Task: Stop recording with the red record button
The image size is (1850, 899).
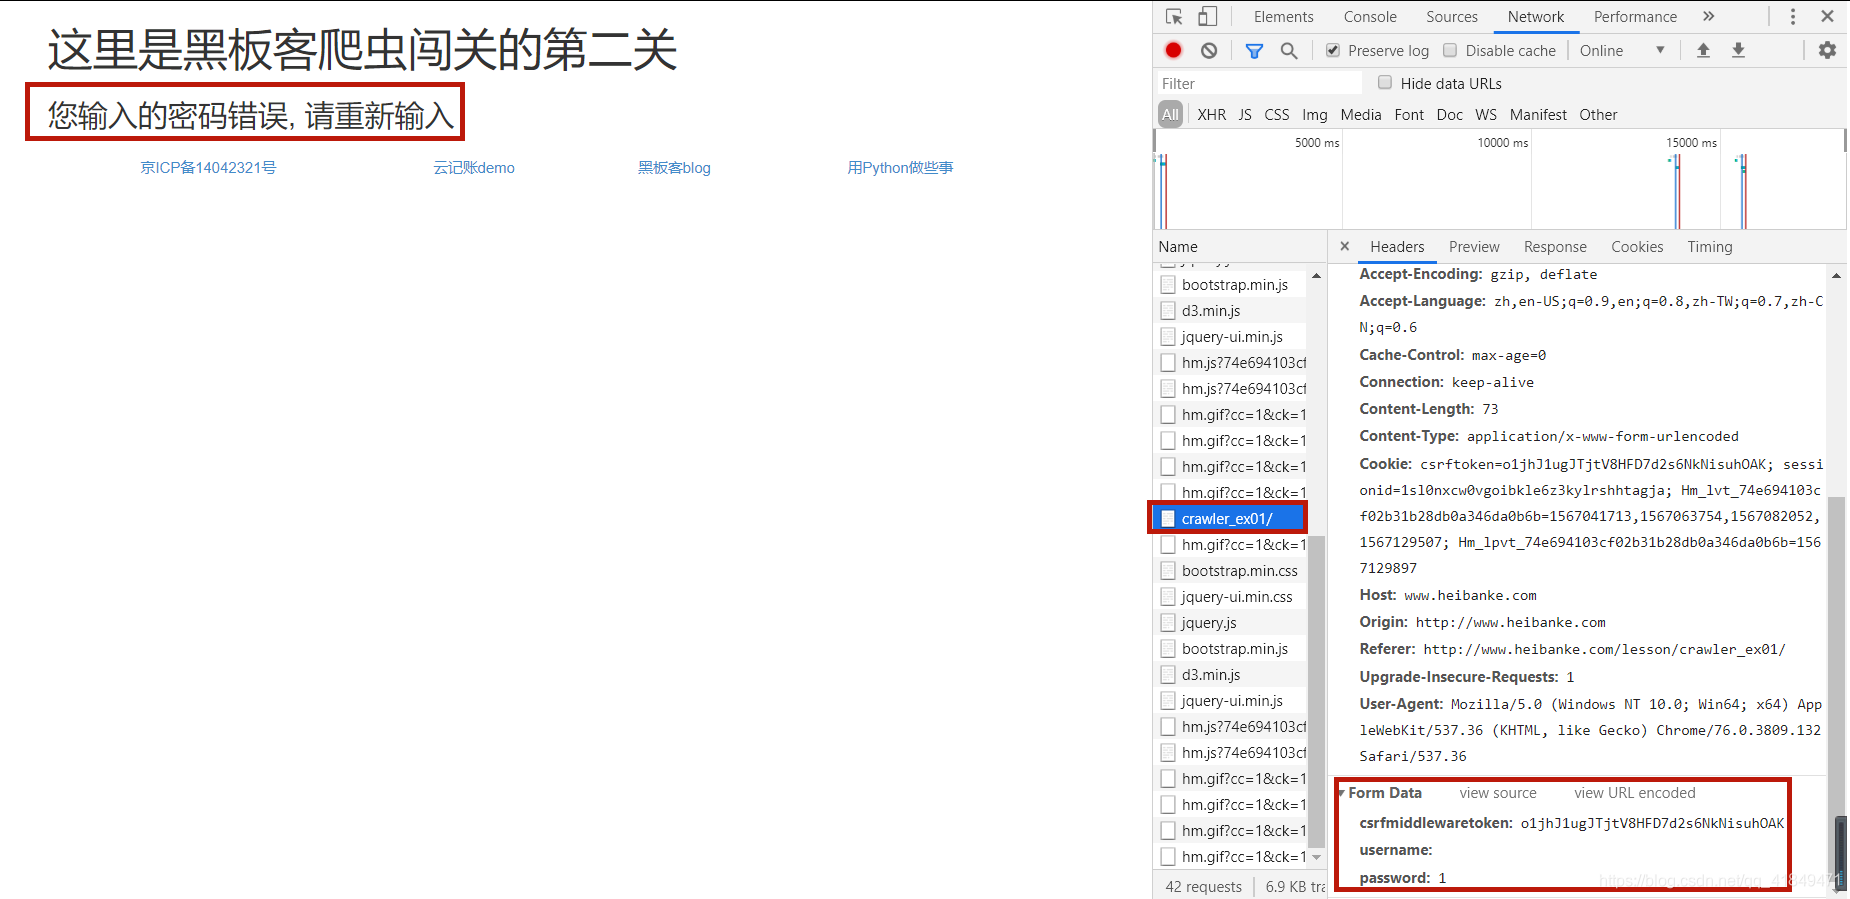Action: pos(1174,50)
